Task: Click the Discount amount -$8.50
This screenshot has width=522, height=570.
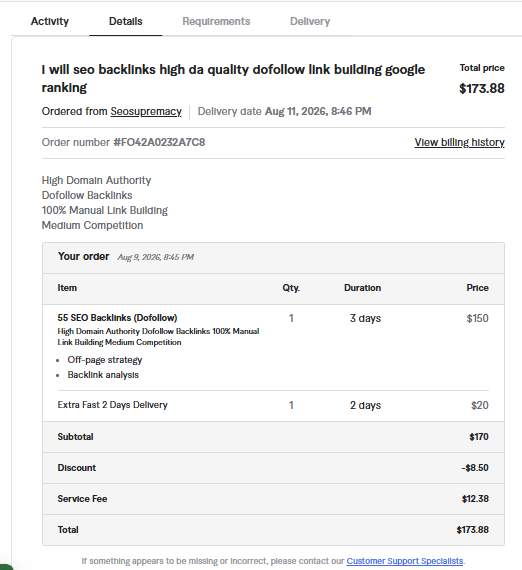Action: coord(475,467)
